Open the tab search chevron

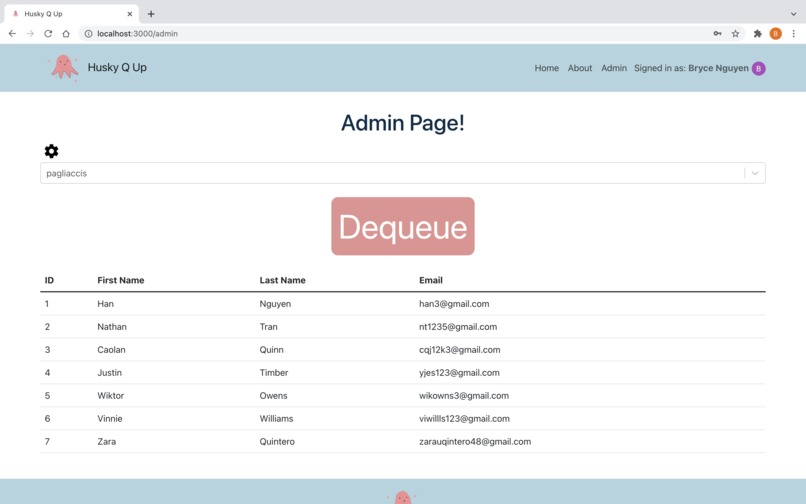(x=793, y=14)
